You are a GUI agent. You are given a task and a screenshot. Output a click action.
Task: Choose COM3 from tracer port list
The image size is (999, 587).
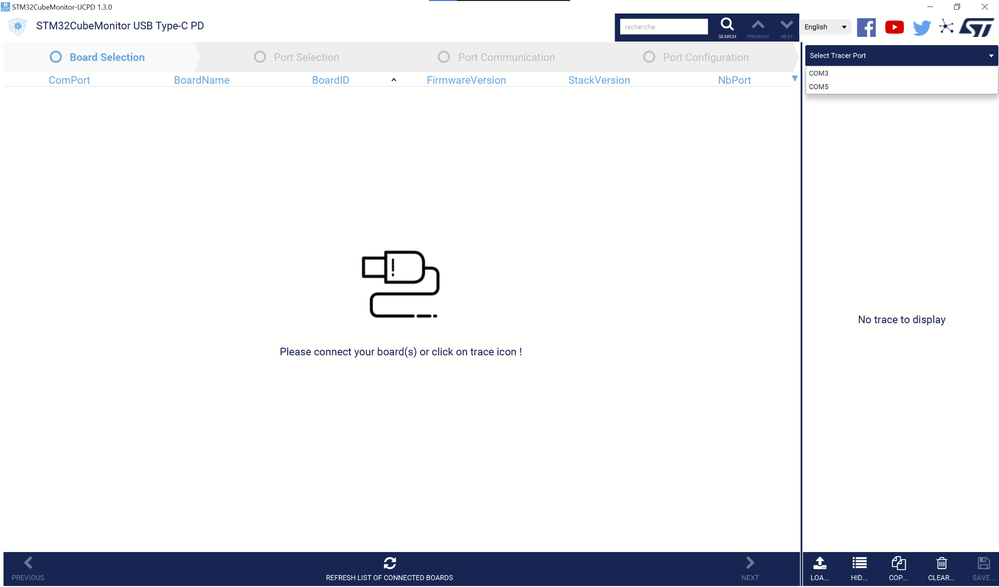pyautogui.click(x=901, y=73)
